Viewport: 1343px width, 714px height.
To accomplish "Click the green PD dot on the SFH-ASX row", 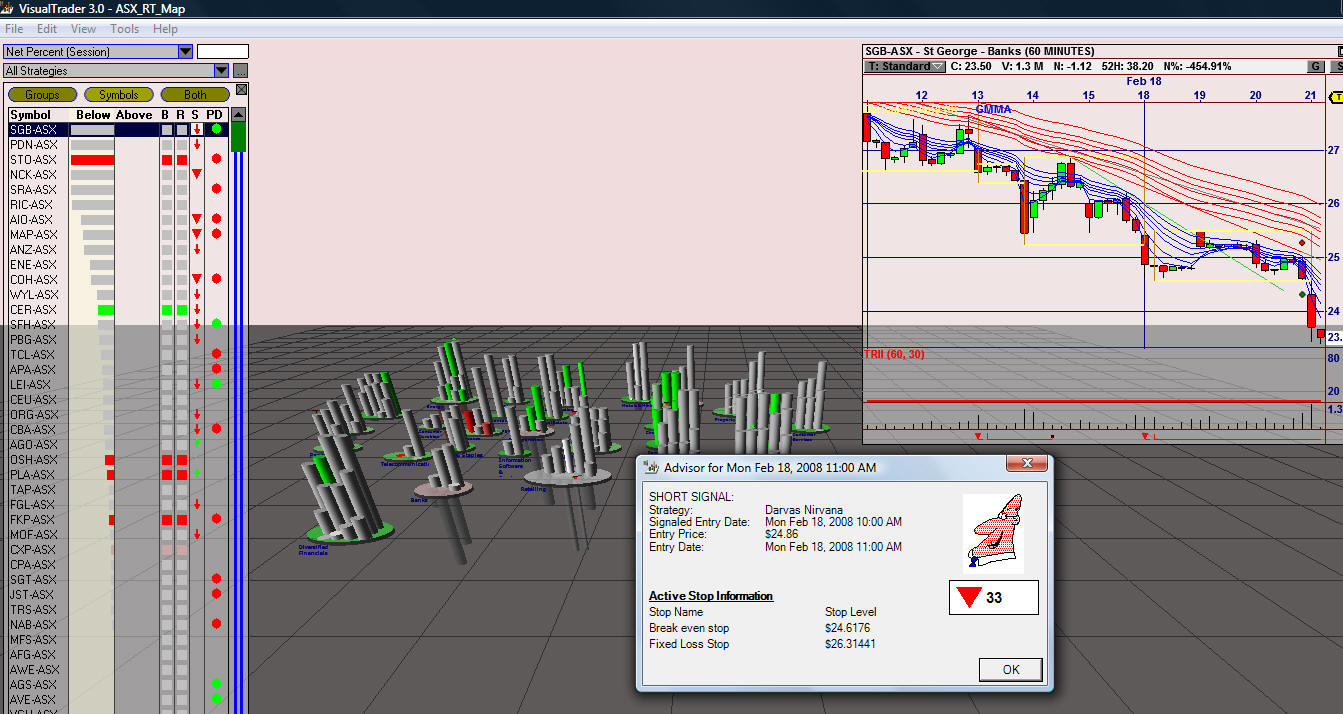I will coord(216,324).
